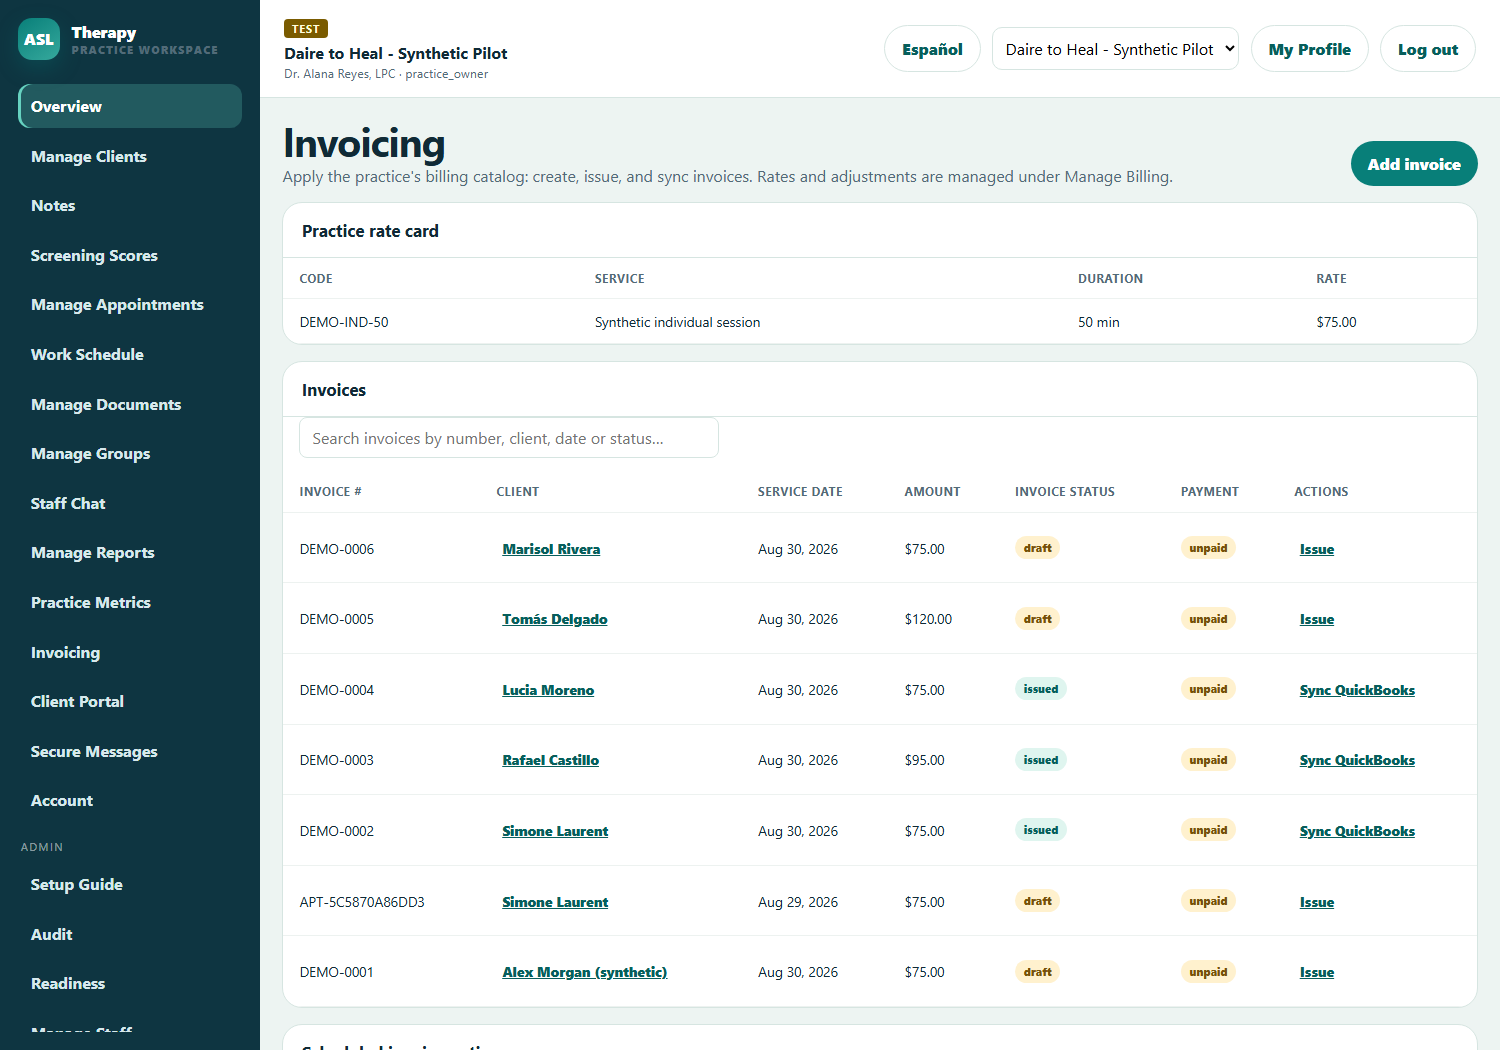Open Secure Messages
This screenshot has width=1500, height=1050.
click(x=130, y=751)
